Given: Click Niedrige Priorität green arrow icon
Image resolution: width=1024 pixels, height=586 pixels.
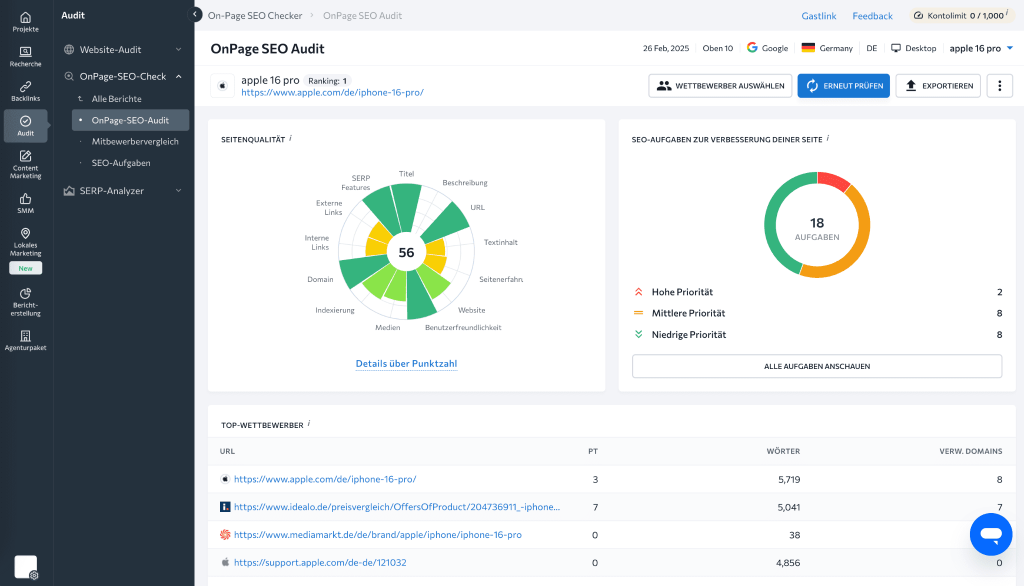Looking at the screenshot, I should pyautogui.click(x=639, y=334).
